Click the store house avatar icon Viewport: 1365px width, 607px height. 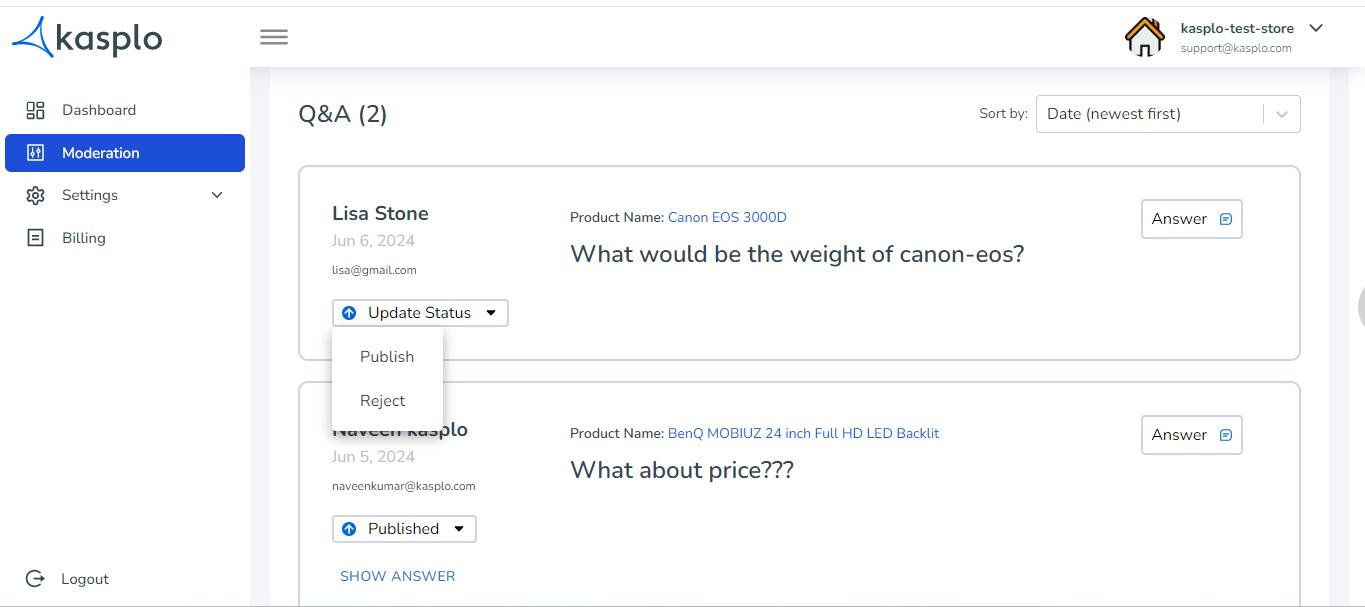[x=1145, y=36]
